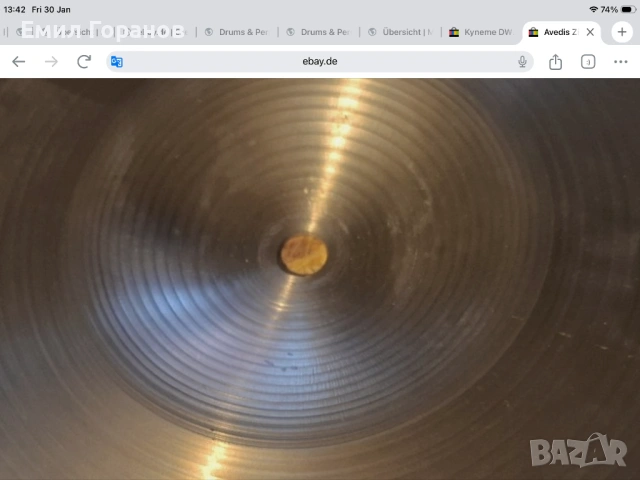
Task: Go forward with the right arrow
Action: [x=51, y=62]
